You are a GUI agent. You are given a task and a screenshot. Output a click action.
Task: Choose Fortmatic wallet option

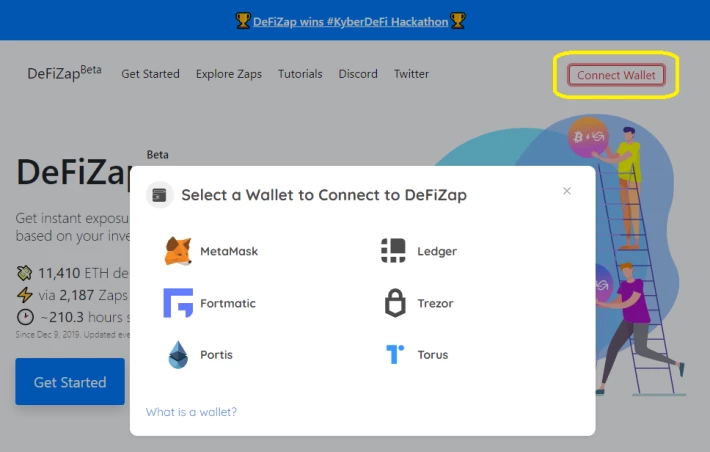[x=210, y=303]
